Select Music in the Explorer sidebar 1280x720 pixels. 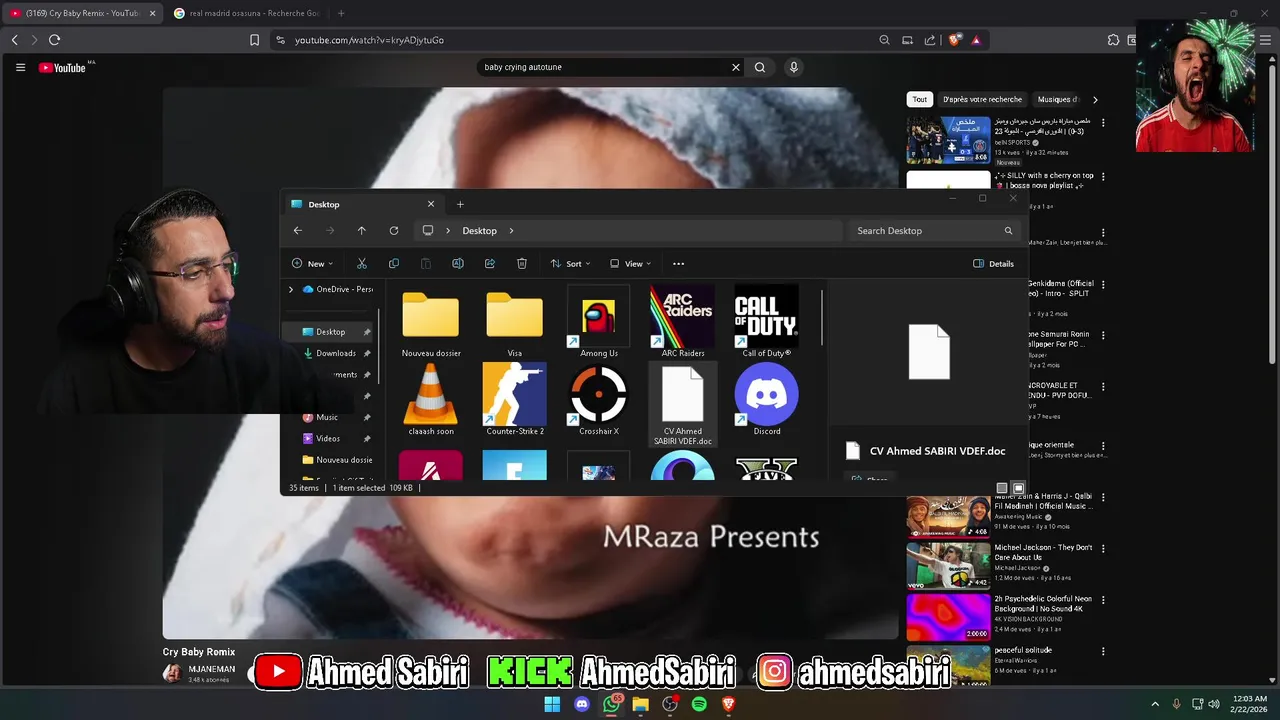coord(327,417)
